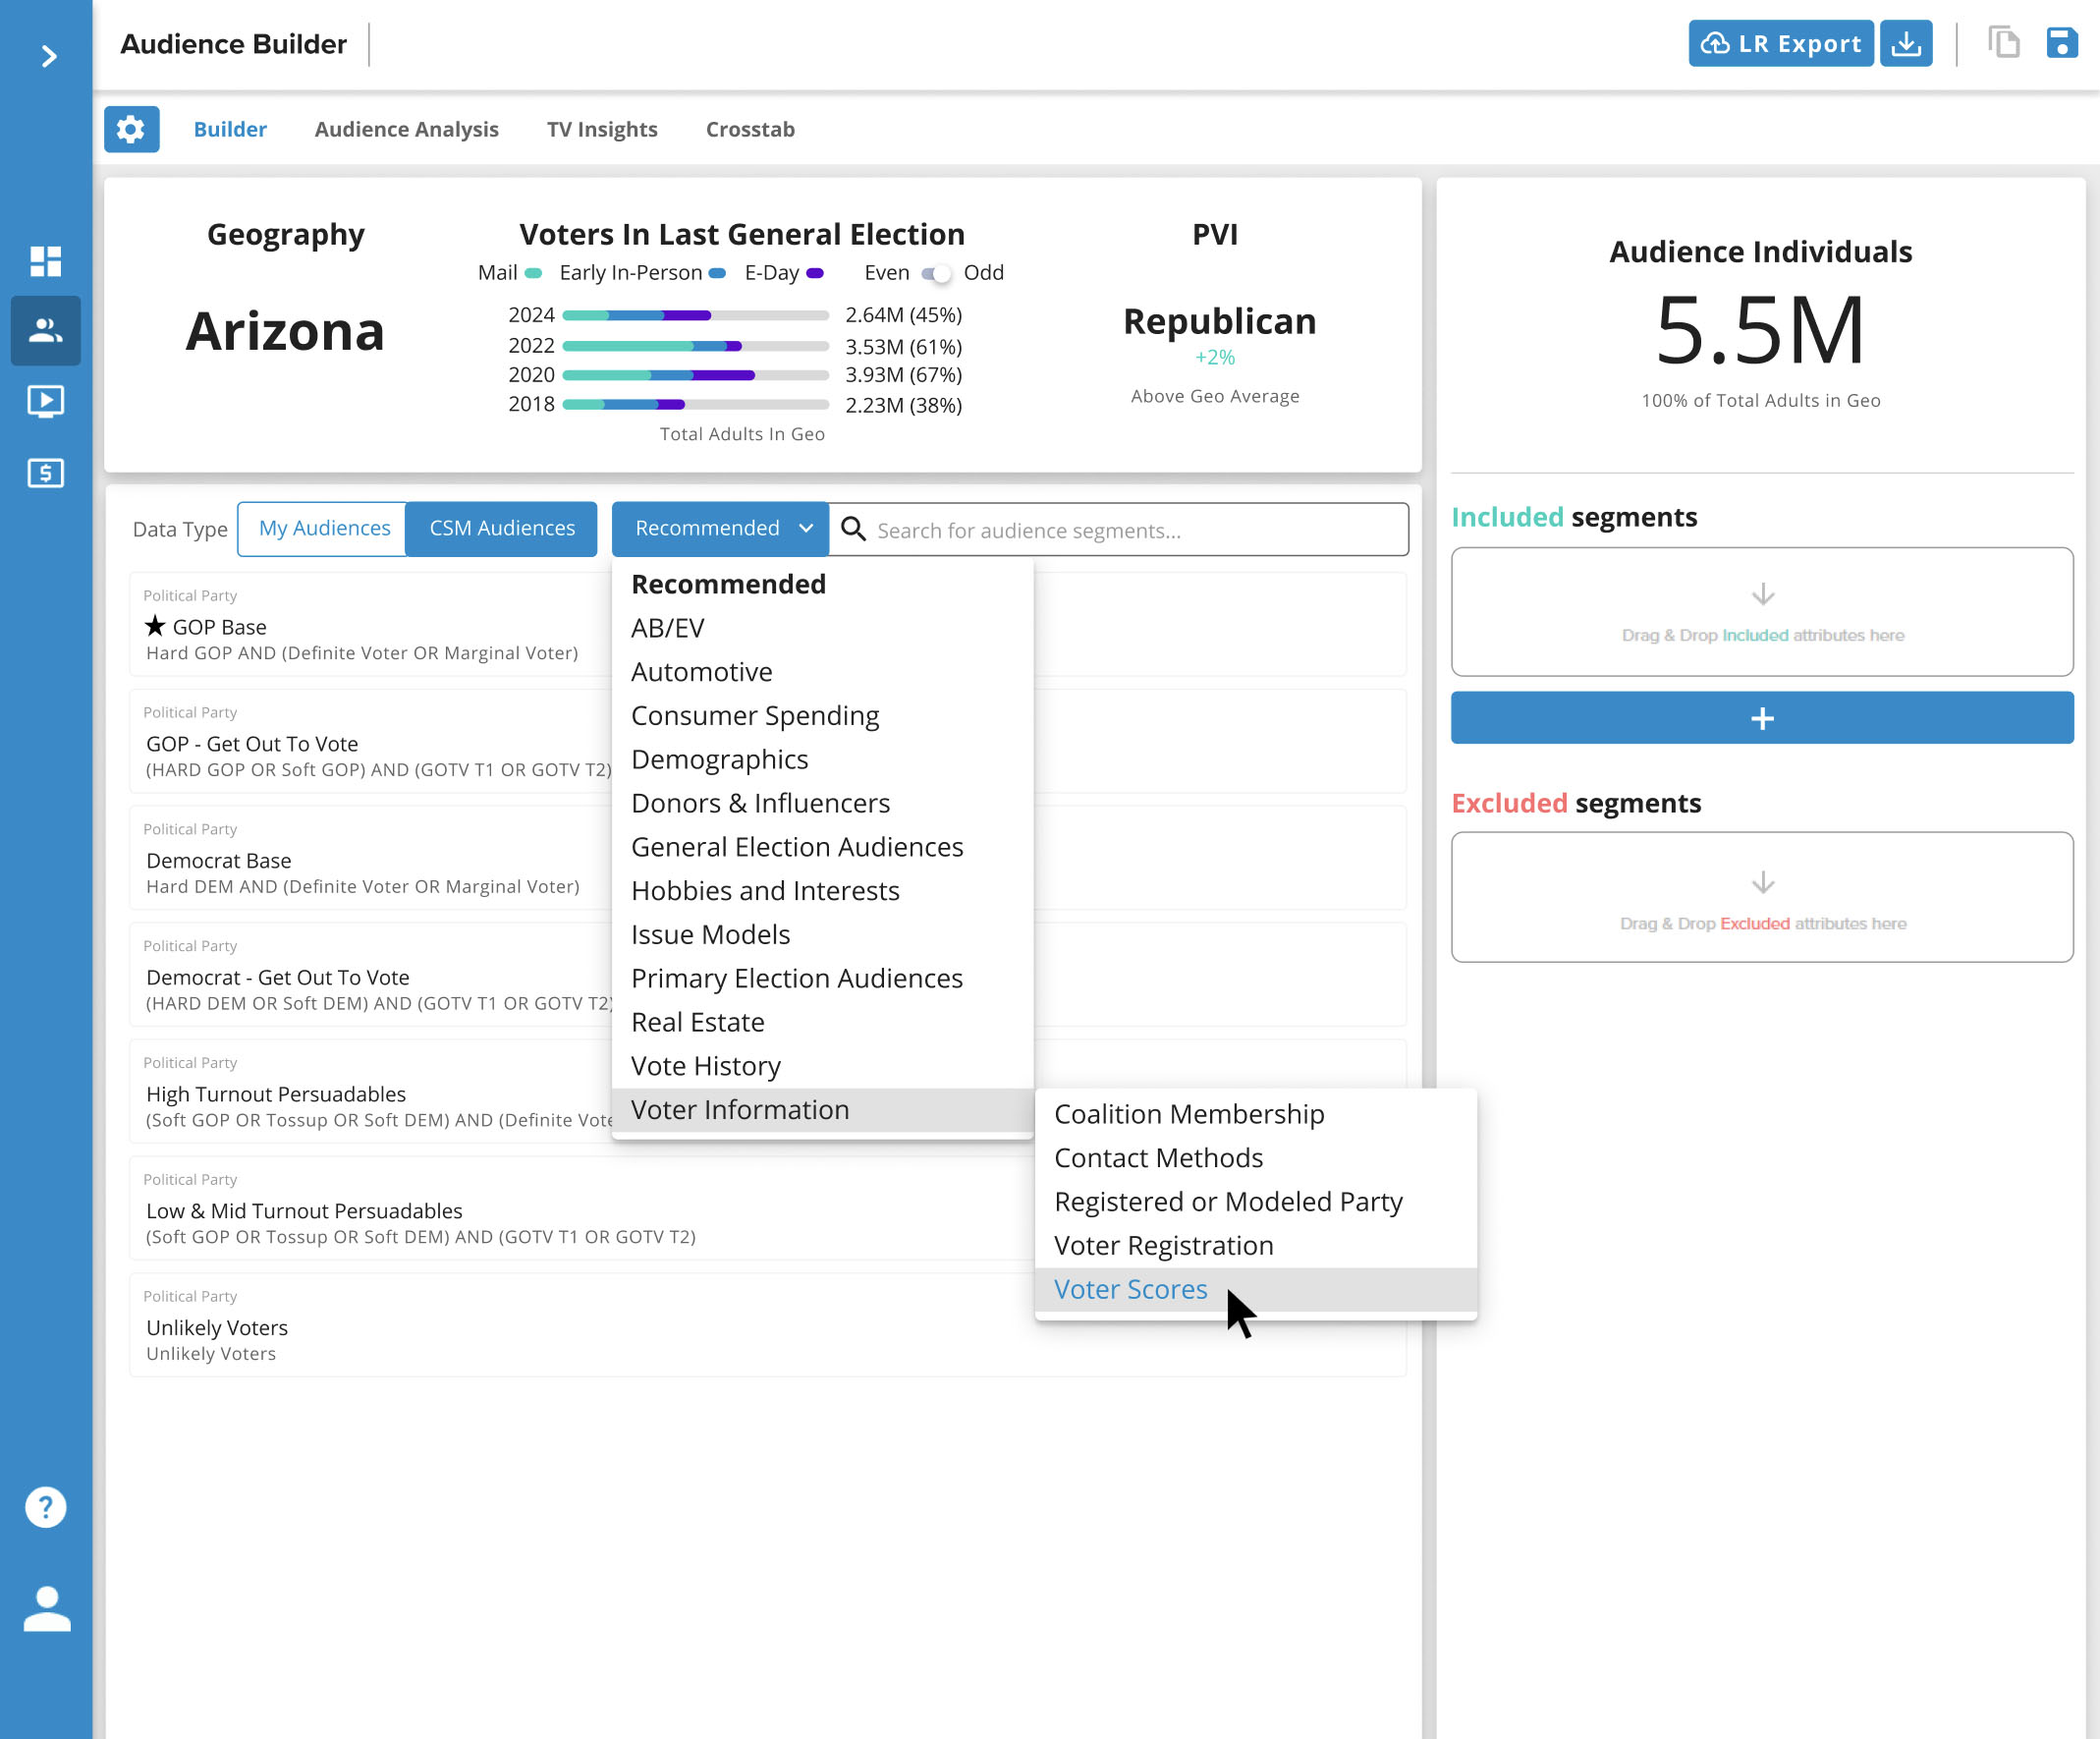The height and width of the screenshot is (1739, 2100).
Task: Select the CSM Audiences data type
Action: tap(501, 528)
